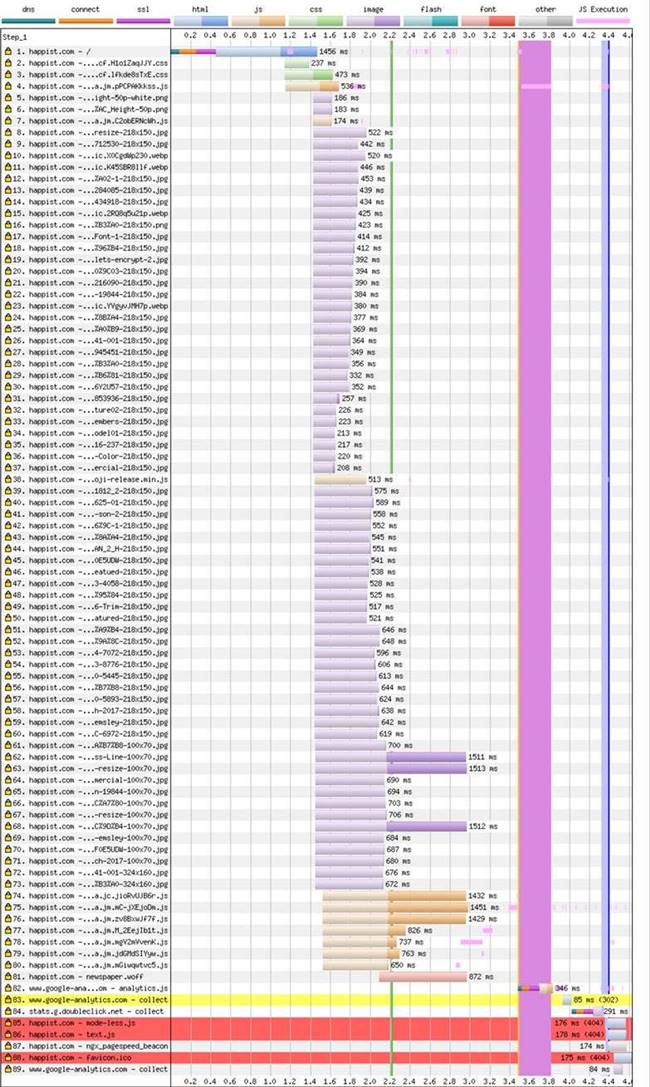Click the '175 ms (404)' label on favicon.ico row
The image size is (650, 1087).
click(585, 1057)
